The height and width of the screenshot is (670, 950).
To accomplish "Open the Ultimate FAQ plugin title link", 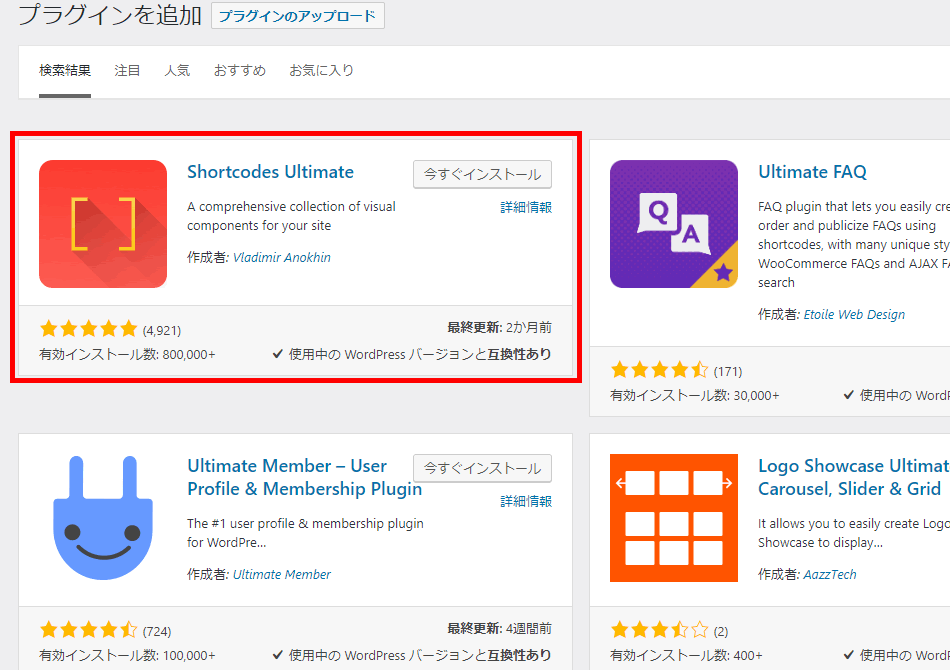I will coord(812,172).
